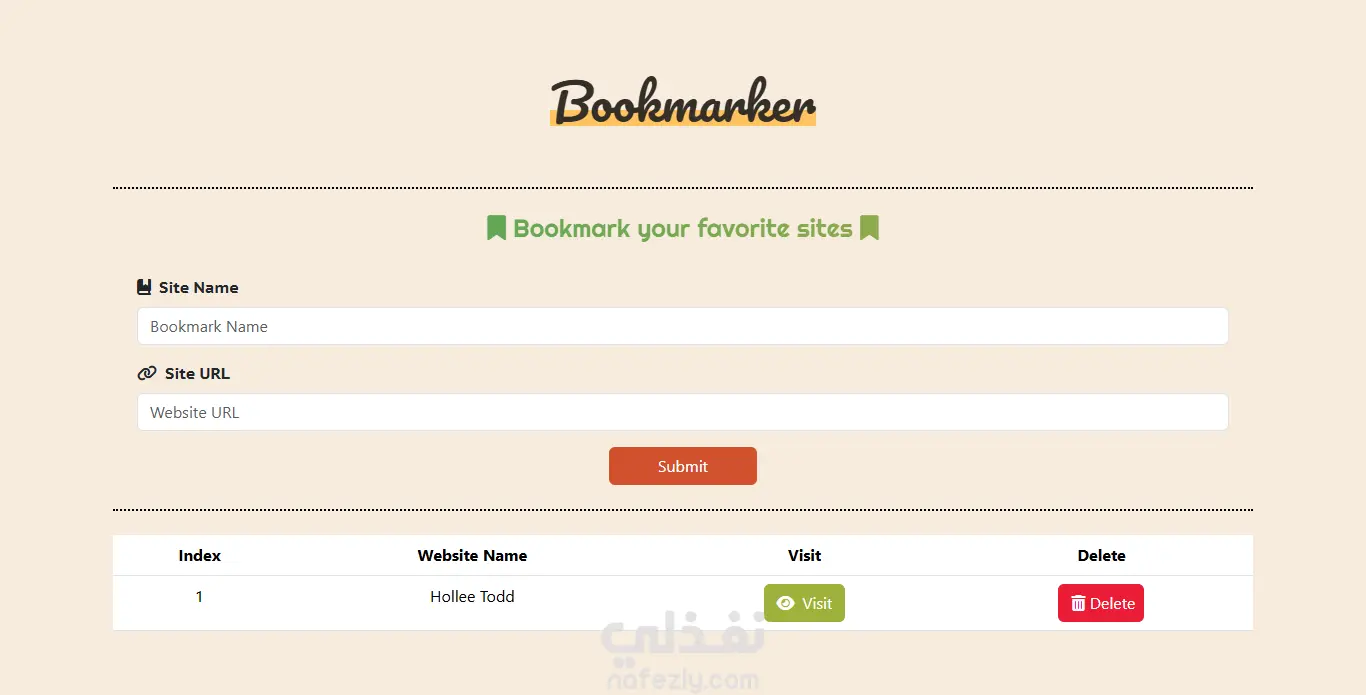
Task: Focus the Website URL input field
Action: point(683,412)
